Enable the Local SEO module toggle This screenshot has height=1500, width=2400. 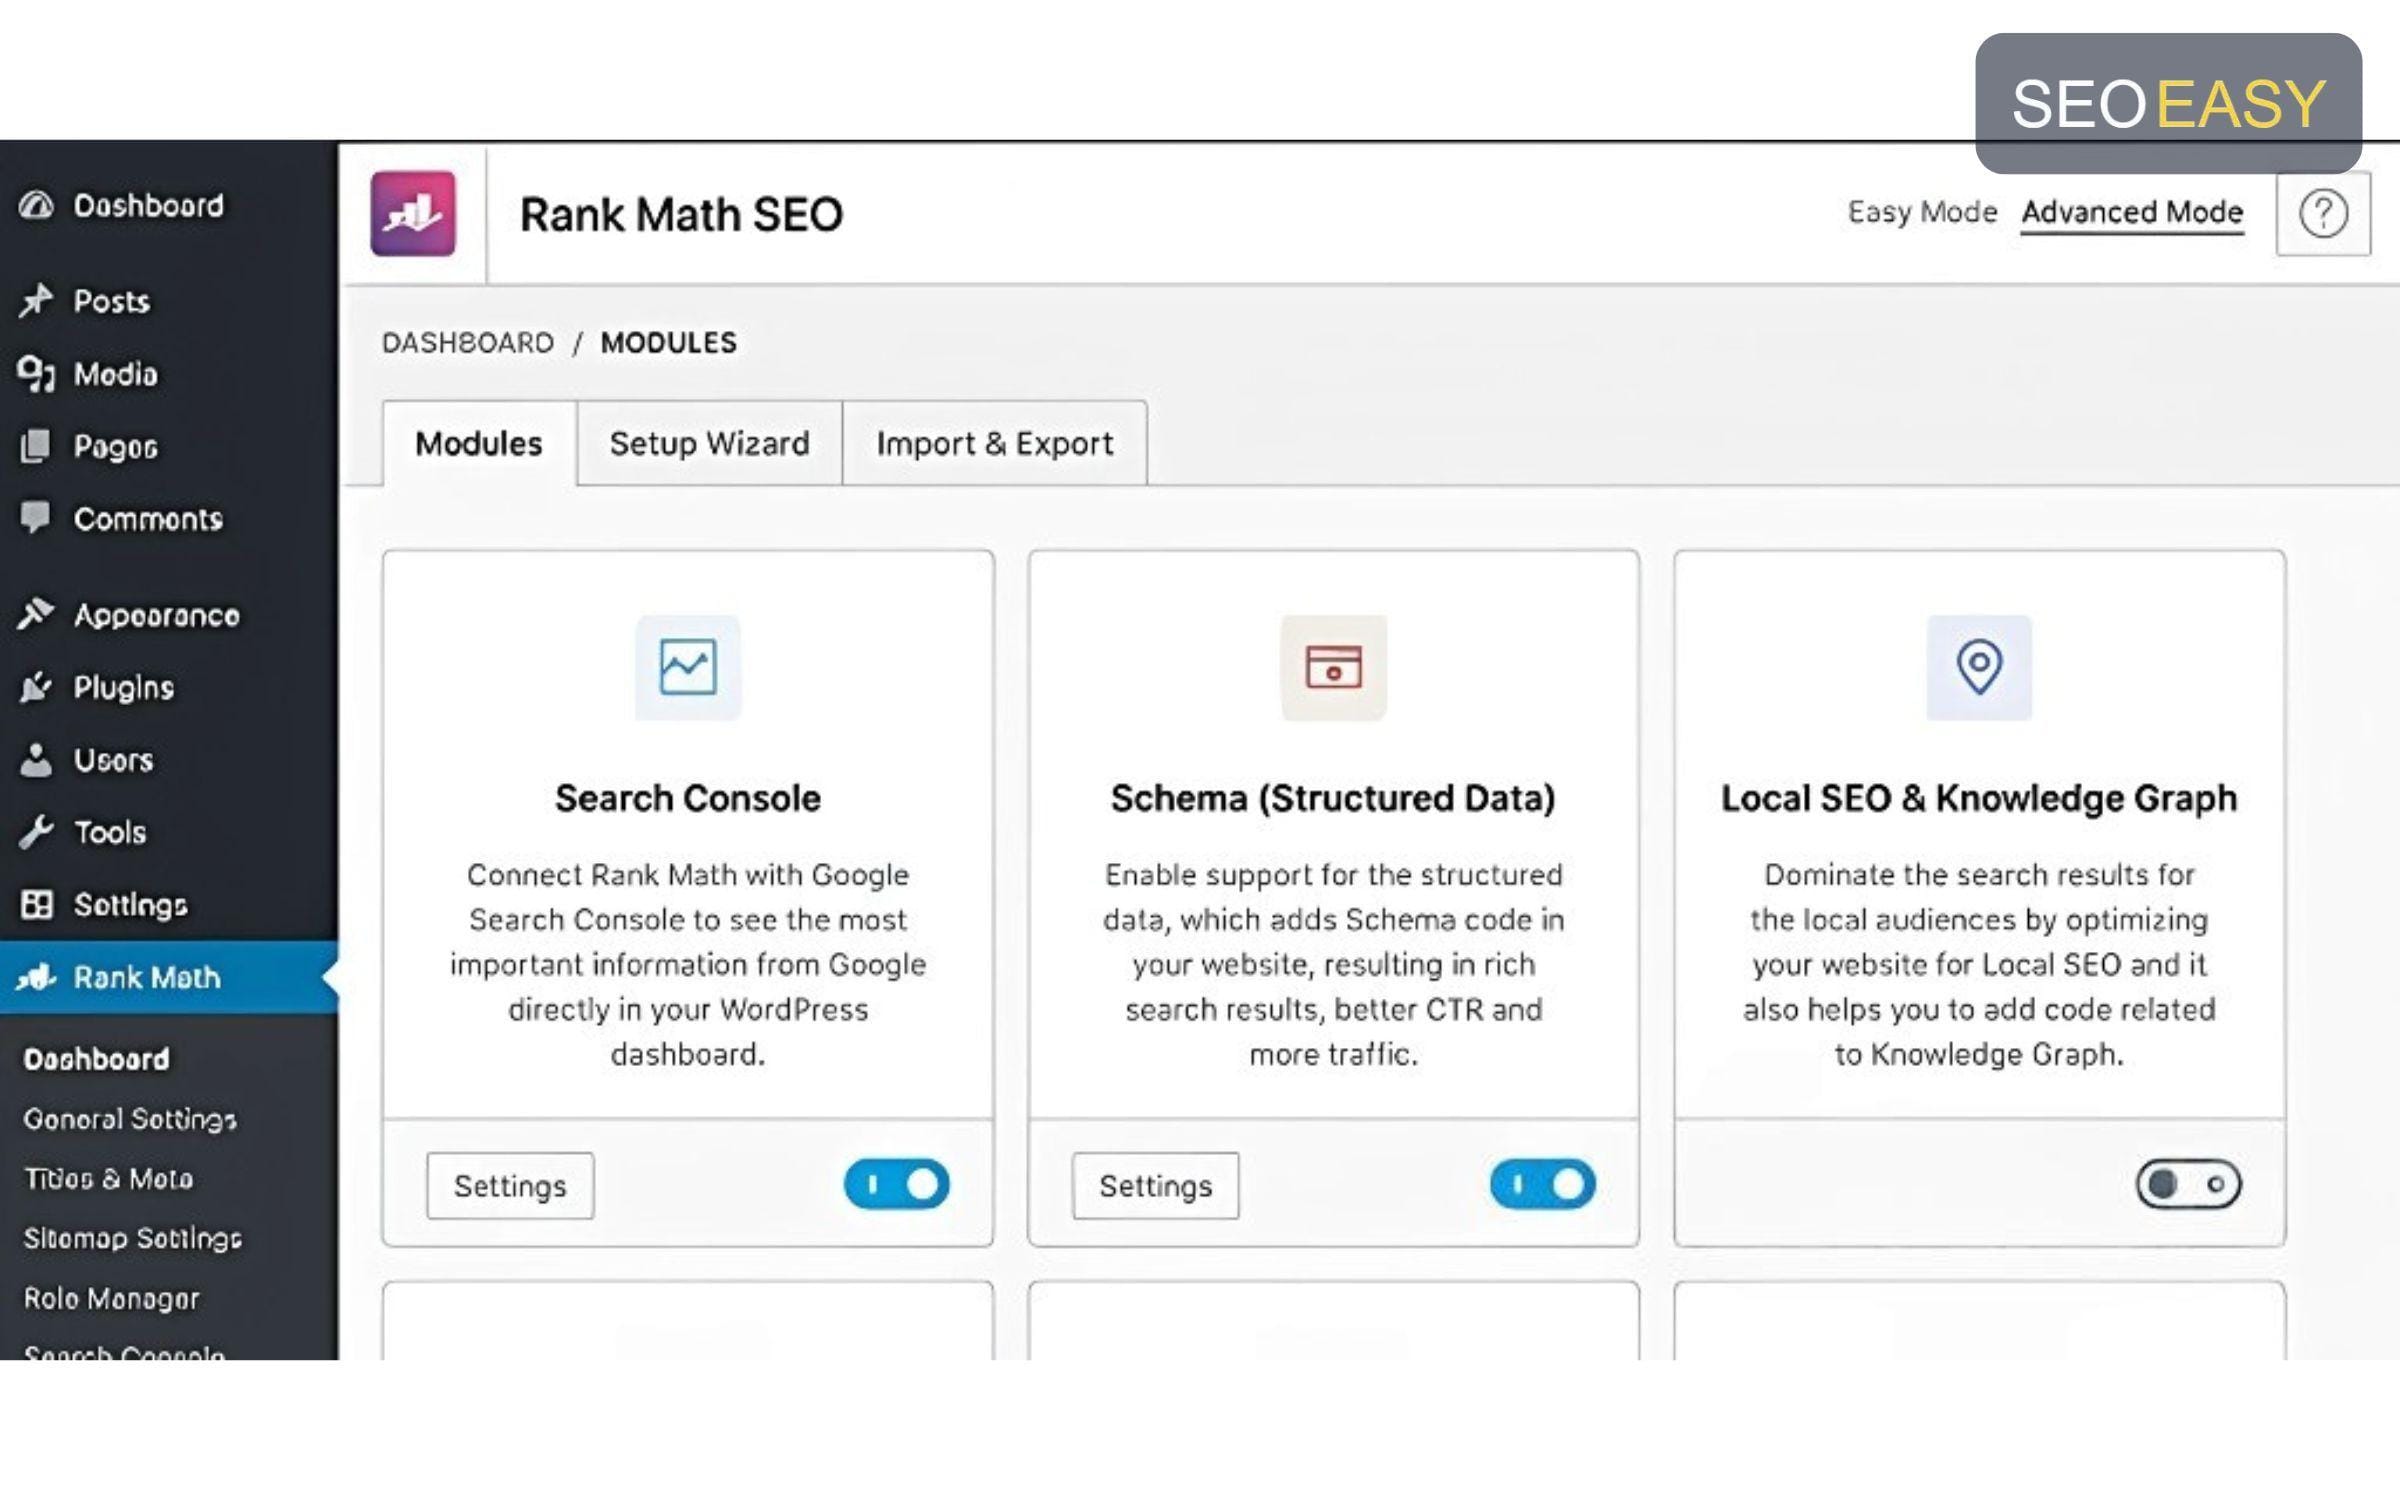2188,1184
